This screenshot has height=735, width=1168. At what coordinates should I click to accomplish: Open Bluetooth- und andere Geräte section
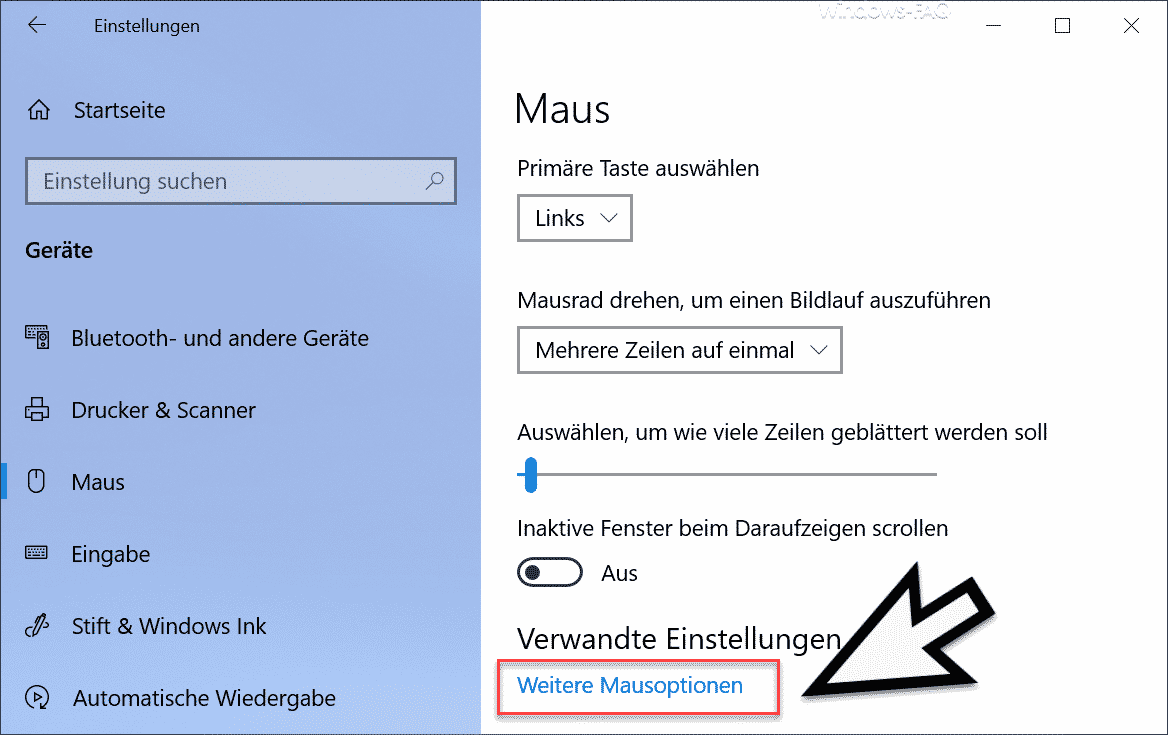point(220,338)
